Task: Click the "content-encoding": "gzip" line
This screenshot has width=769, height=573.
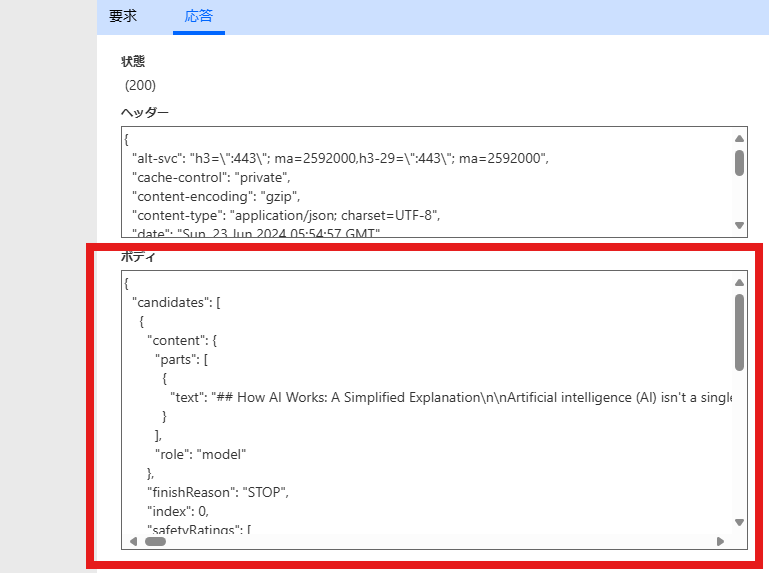Action: point(216,197)
